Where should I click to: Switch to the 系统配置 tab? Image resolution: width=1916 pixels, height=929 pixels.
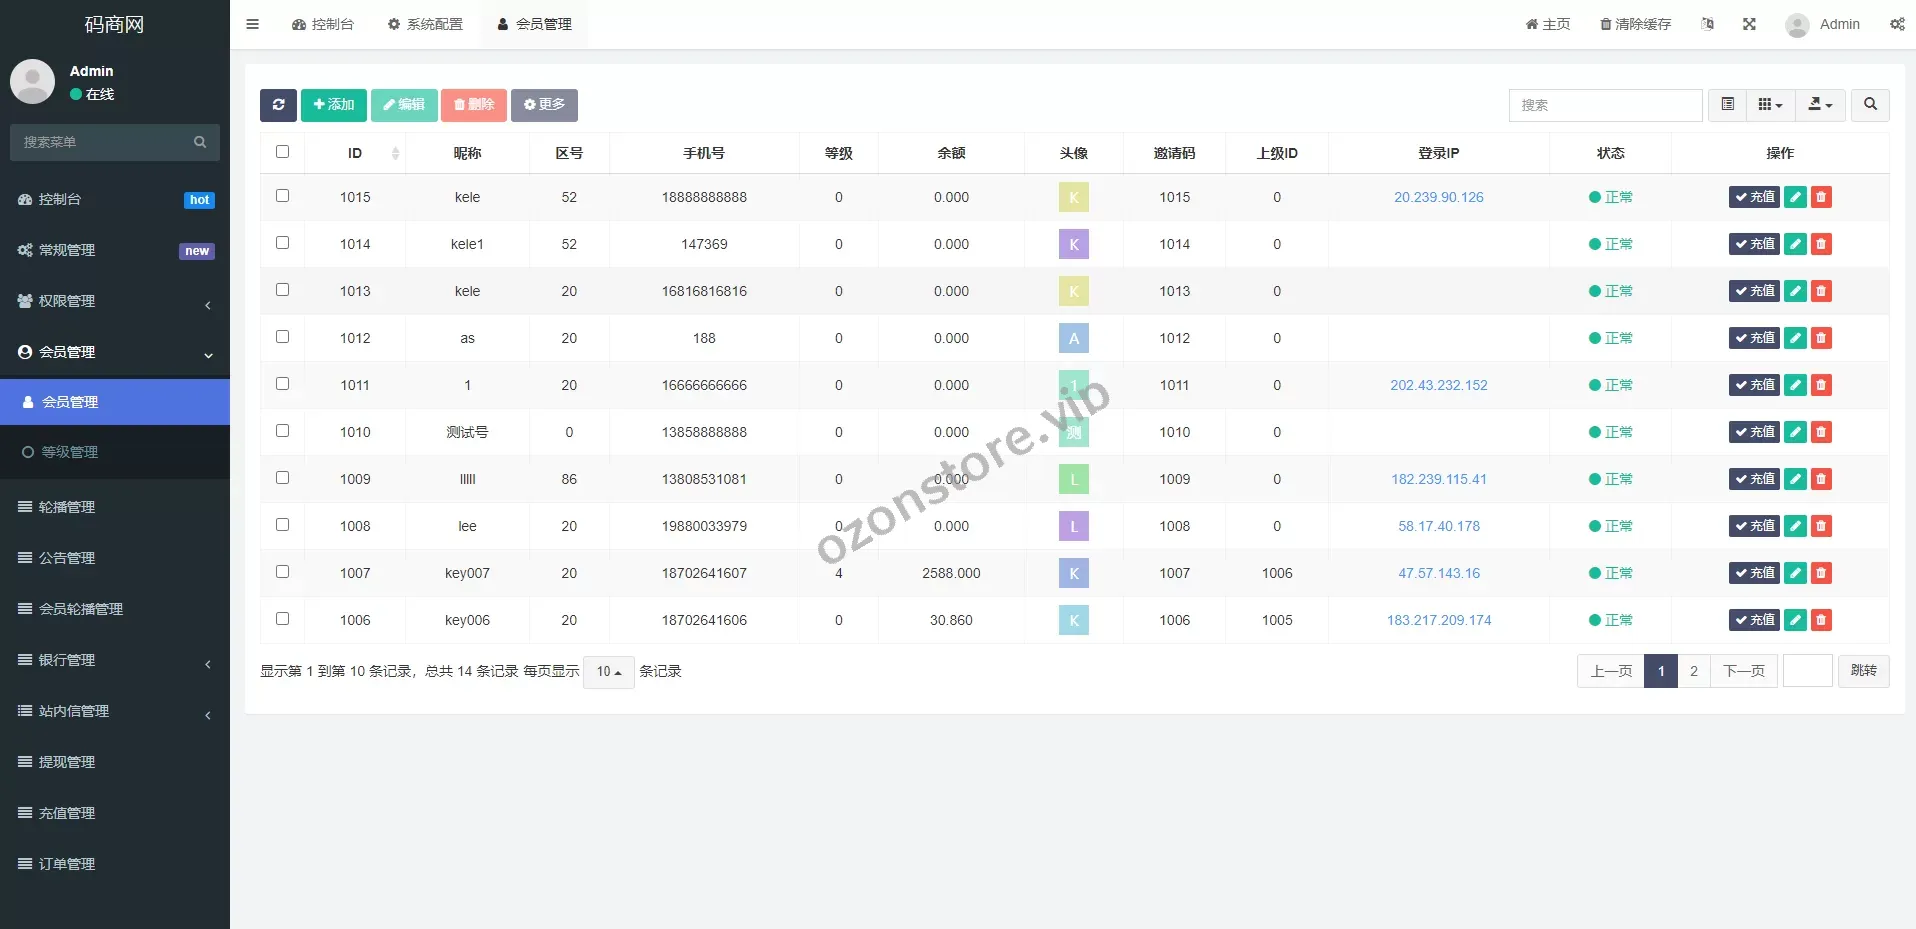click(425, 24)
